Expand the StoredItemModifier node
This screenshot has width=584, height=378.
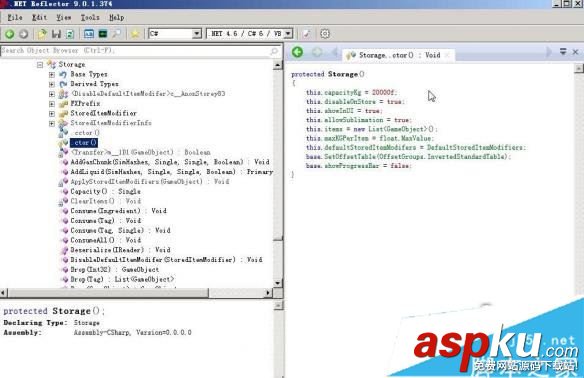click(52, 114)
